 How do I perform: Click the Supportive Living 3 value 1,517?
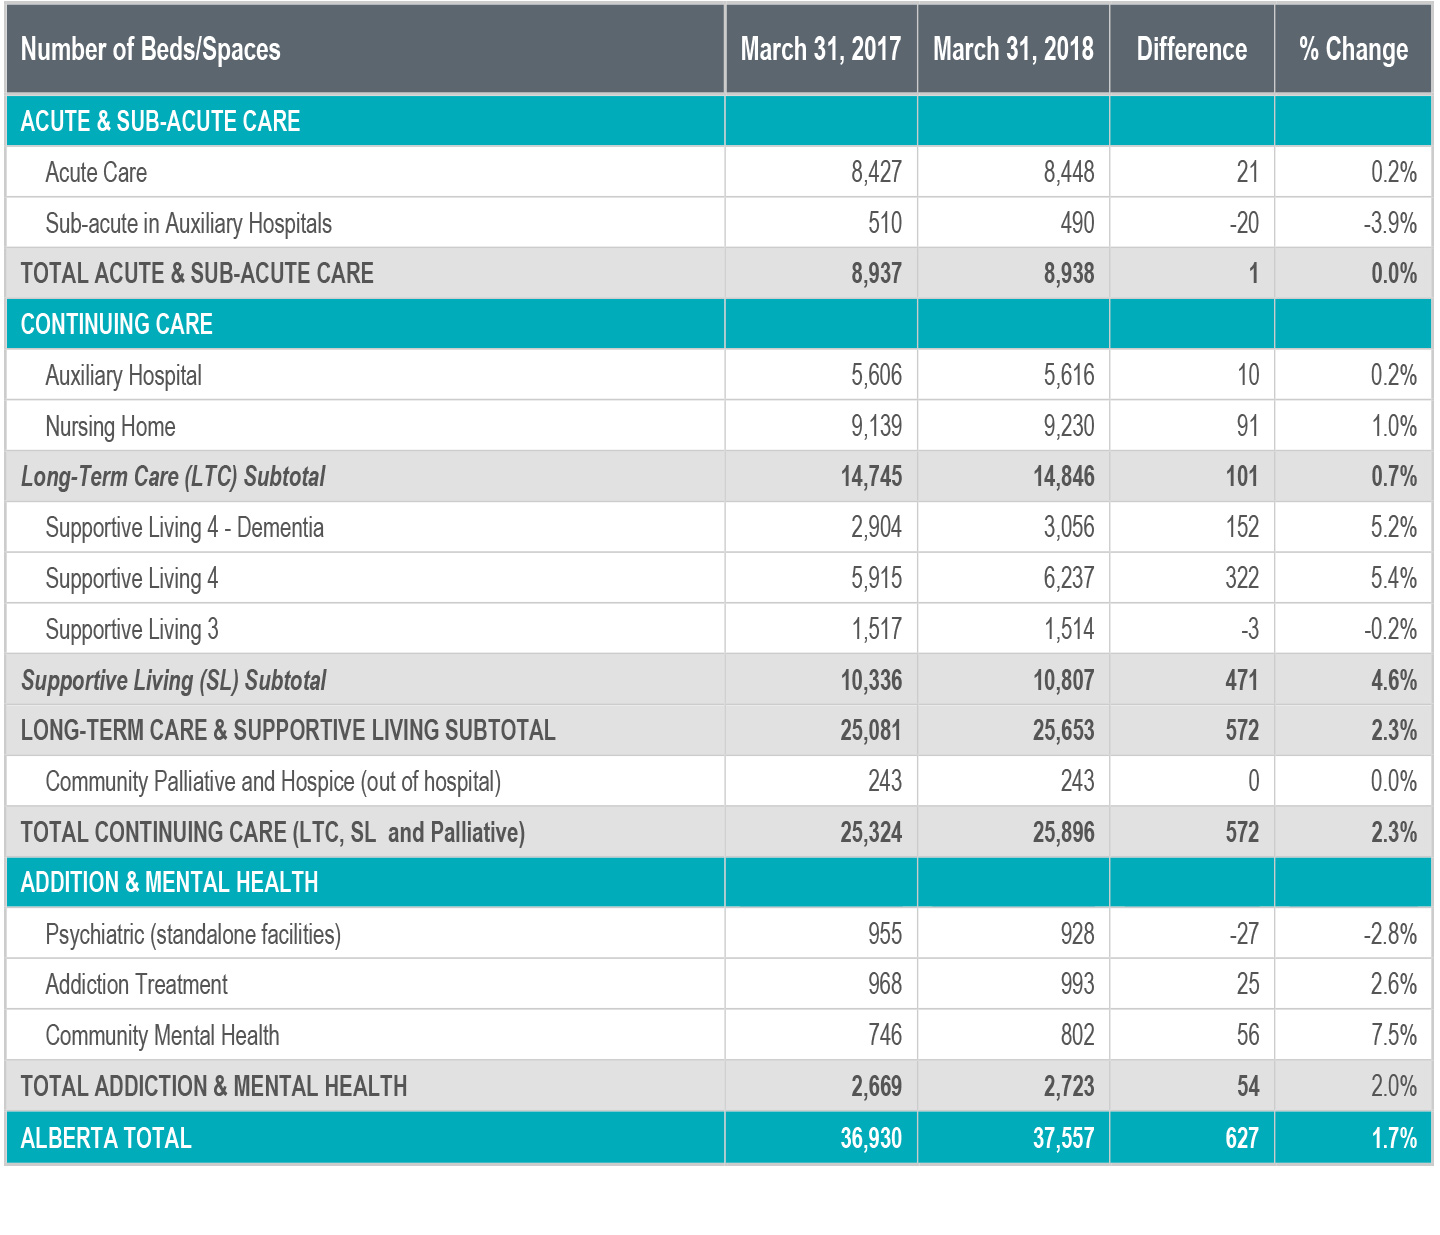point(876,630)
